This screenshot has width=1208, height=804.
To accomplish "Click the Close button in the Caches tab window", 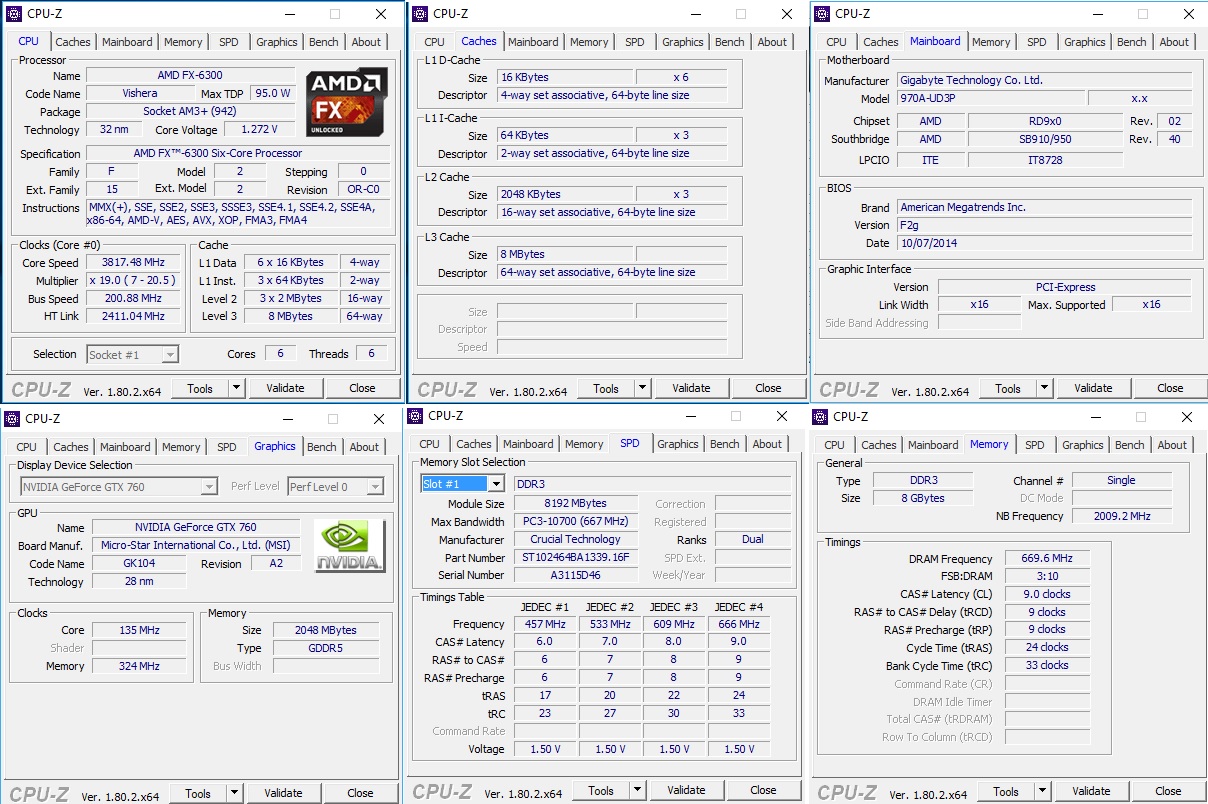I will click(768, 388).
